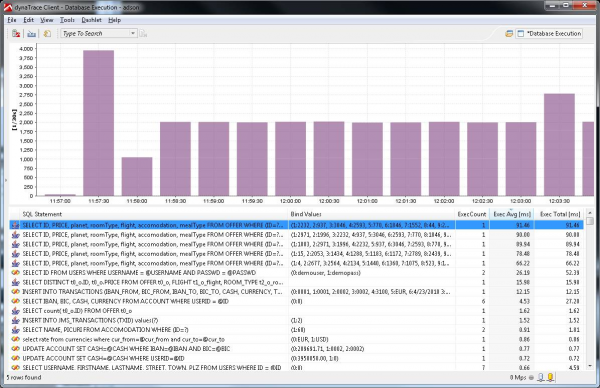Image resolution: width=600 pixels, height=388 pixels.
Task: Select the UPDATE ACCOUNT WHERE USERID row
Action: point(297,358)
